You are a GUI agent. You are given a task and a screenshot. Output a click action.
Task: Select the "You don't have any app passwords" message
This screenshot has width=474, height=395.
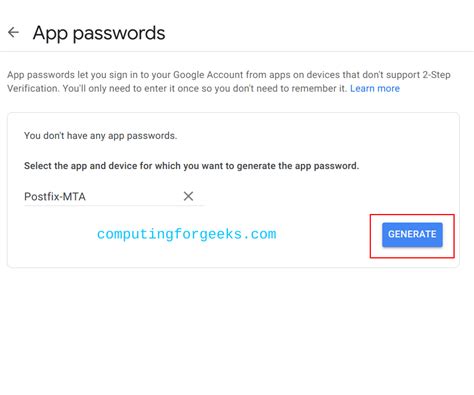point(100,136)
